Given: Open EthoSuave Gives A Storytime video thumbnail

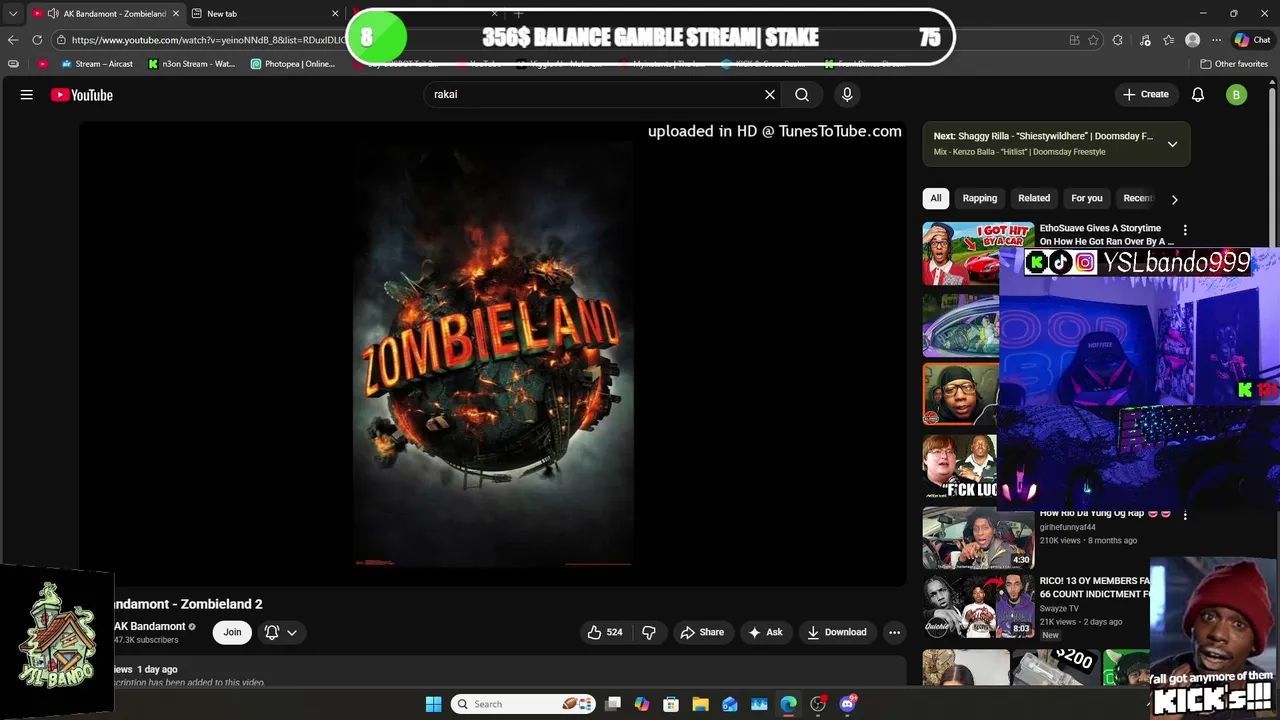Looking at the screenshot, I should point(978,253).
